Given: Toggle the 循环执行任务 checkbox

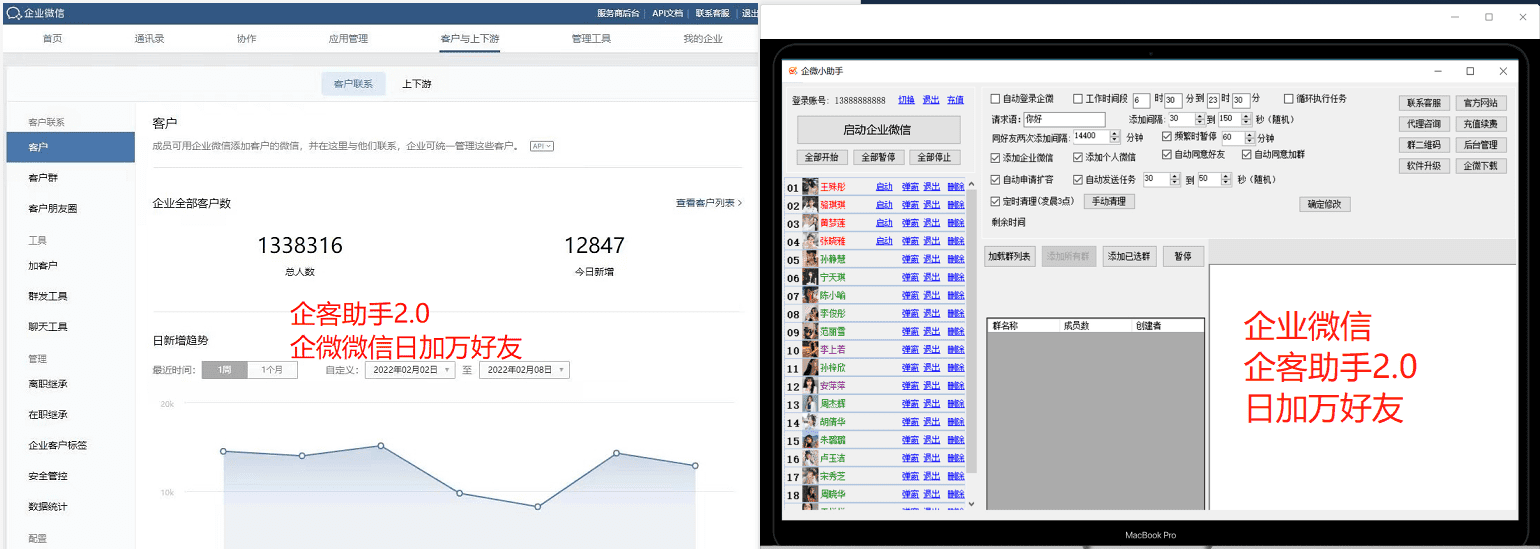Looking at the screenshot, I should (1288, 99).
